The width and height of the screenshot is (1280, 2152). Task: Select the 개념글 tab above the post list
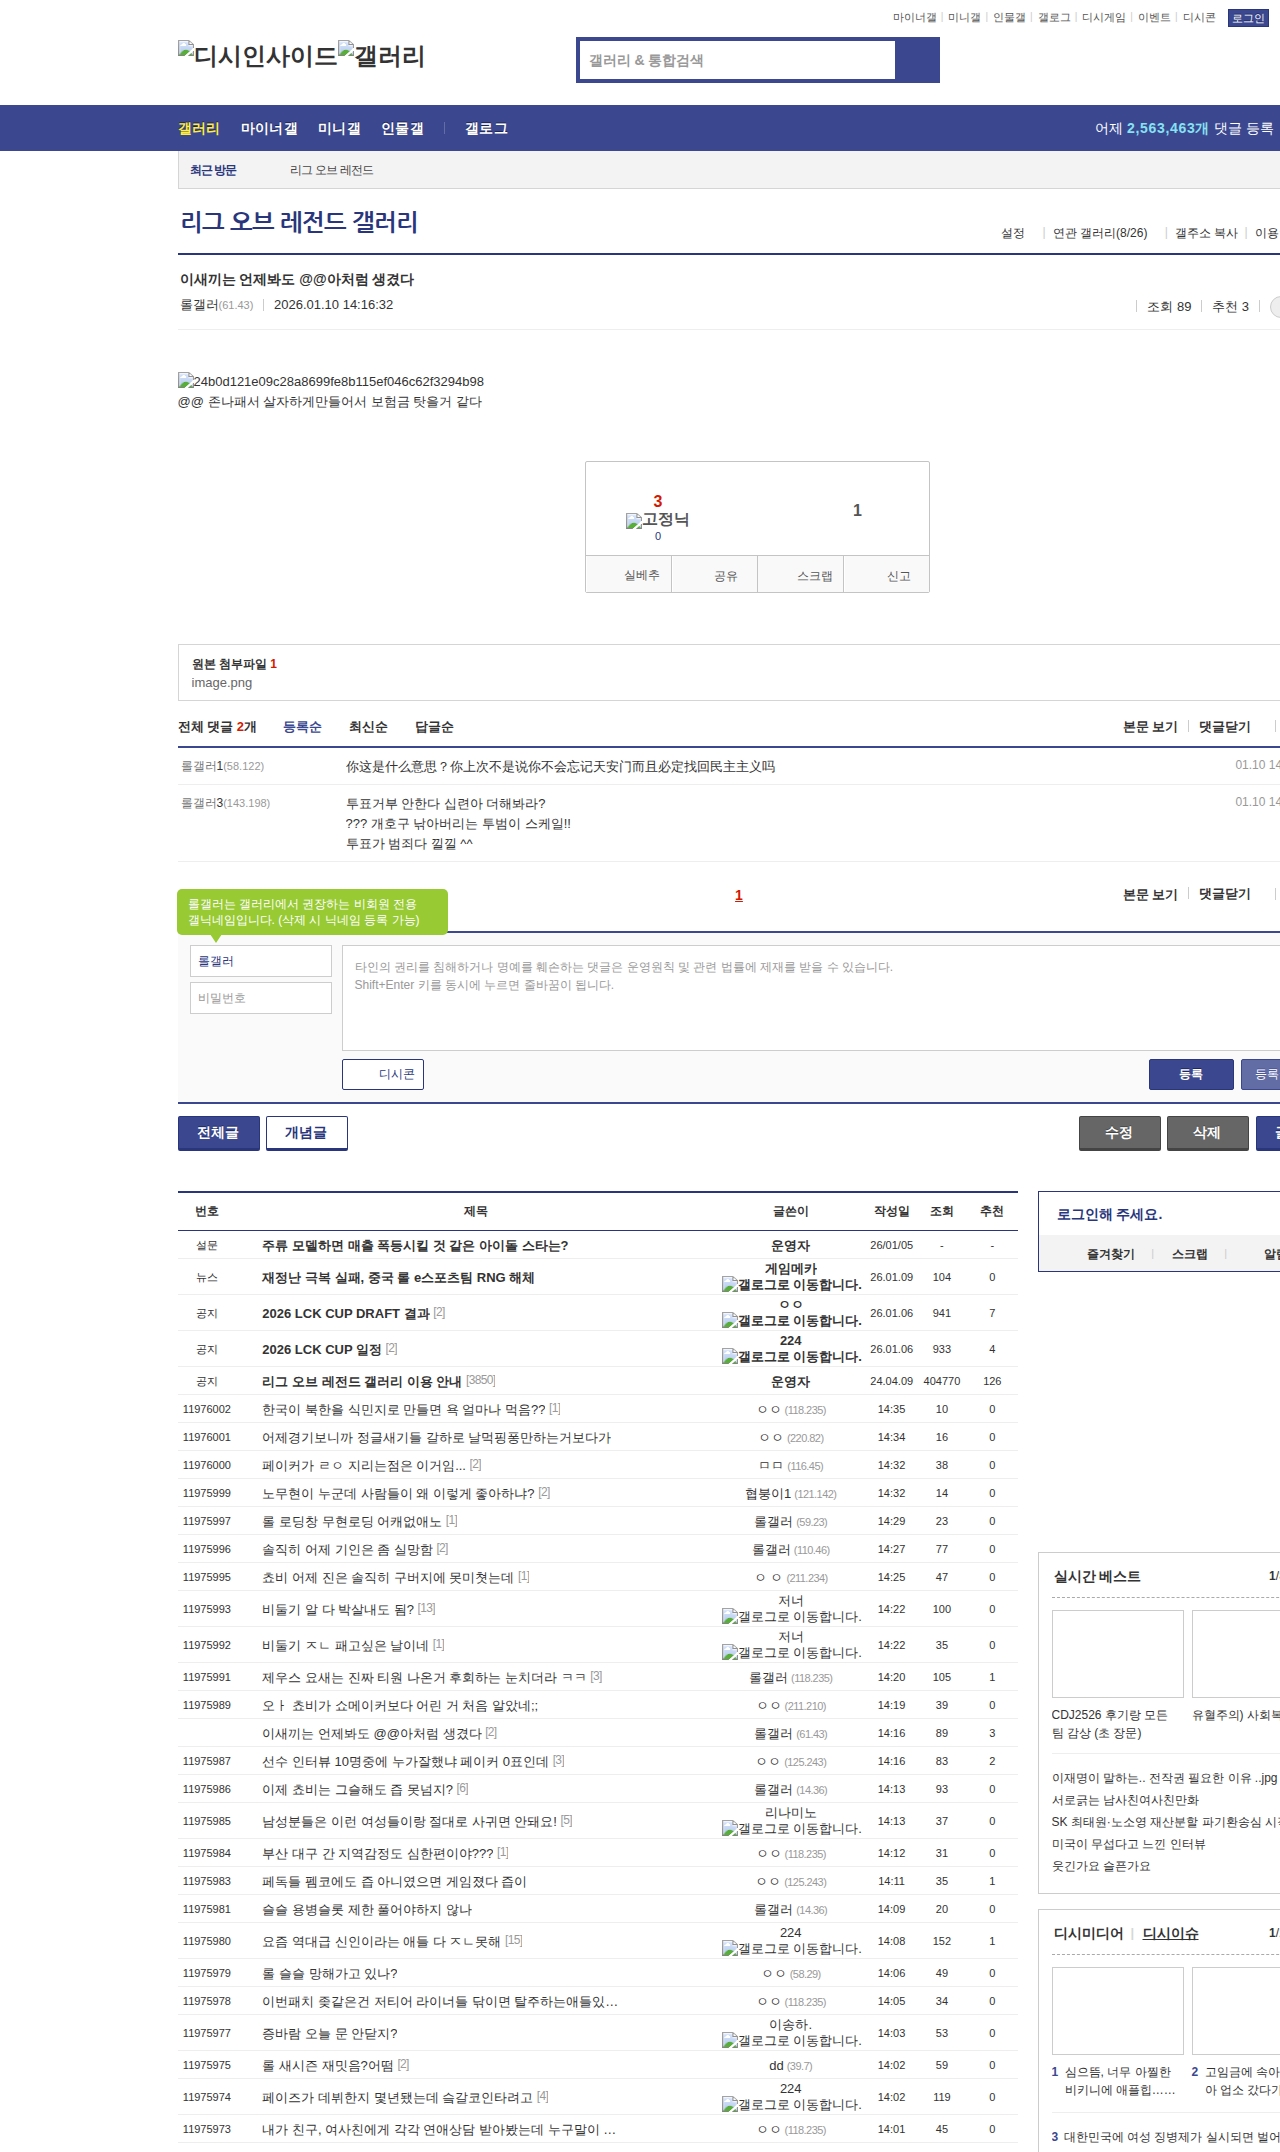(306, 1133)
